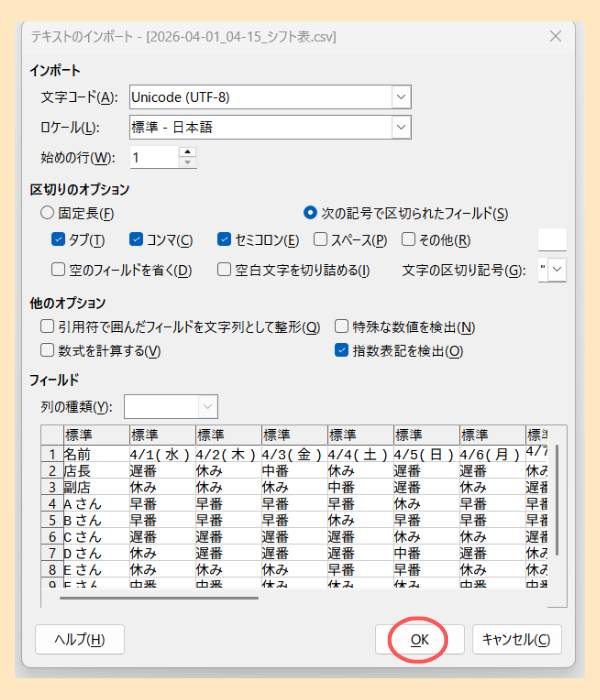The width and height of the screenshot is (600, 700).
Task: Click the その他 custom separator field
Action: pyautogui.click(x=552, y=240)
